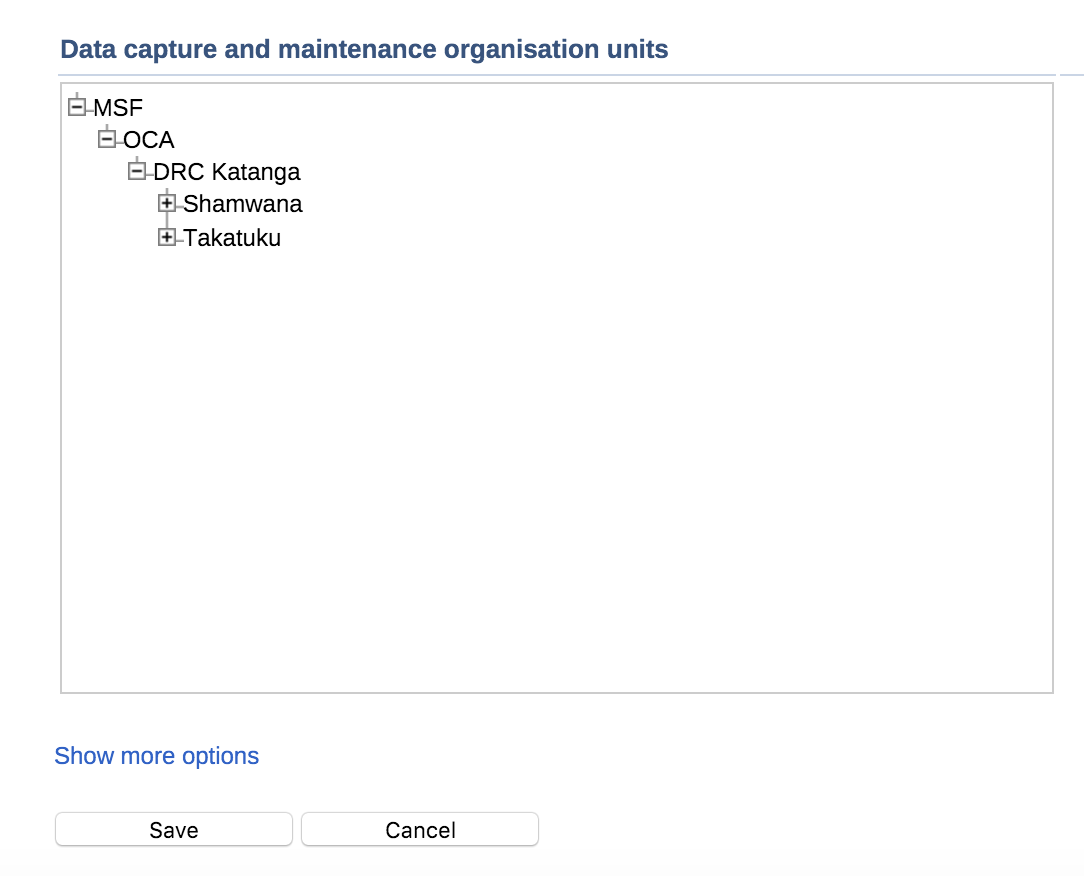Viewport: 1084px width, 876px height.
Task: Expand the Shamwana node
Action: tap(167, 204)
